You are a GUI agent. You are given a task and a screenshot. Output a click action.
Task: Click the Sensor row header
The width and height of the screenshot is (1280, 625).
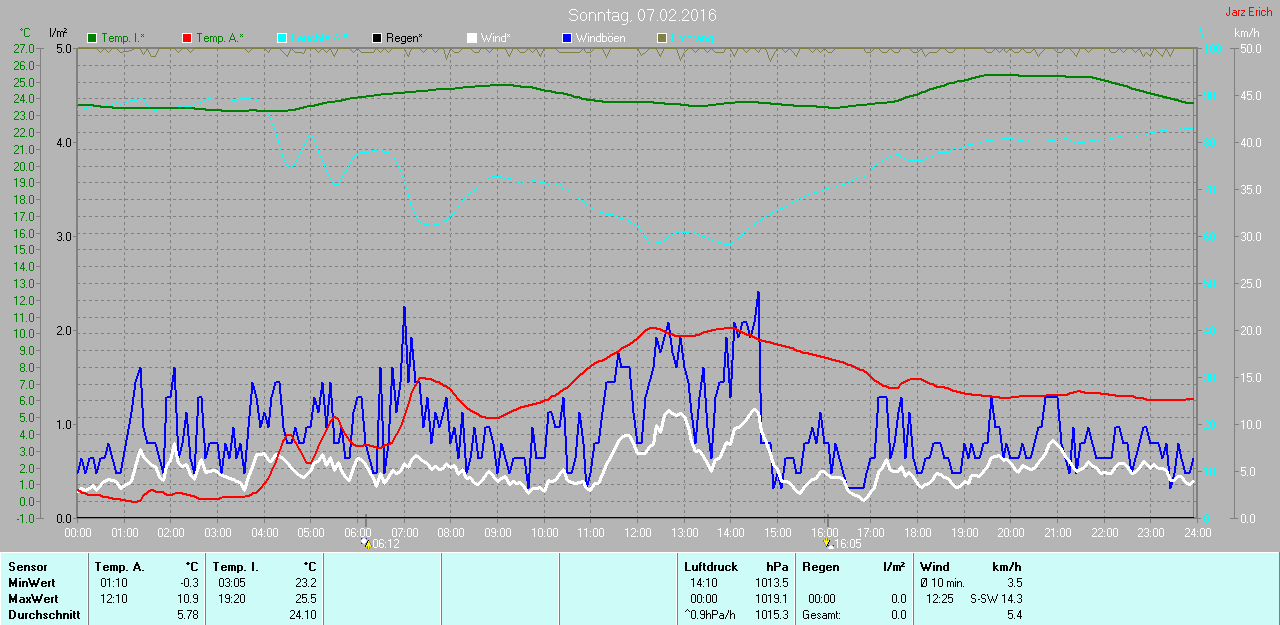coord(27,567)
